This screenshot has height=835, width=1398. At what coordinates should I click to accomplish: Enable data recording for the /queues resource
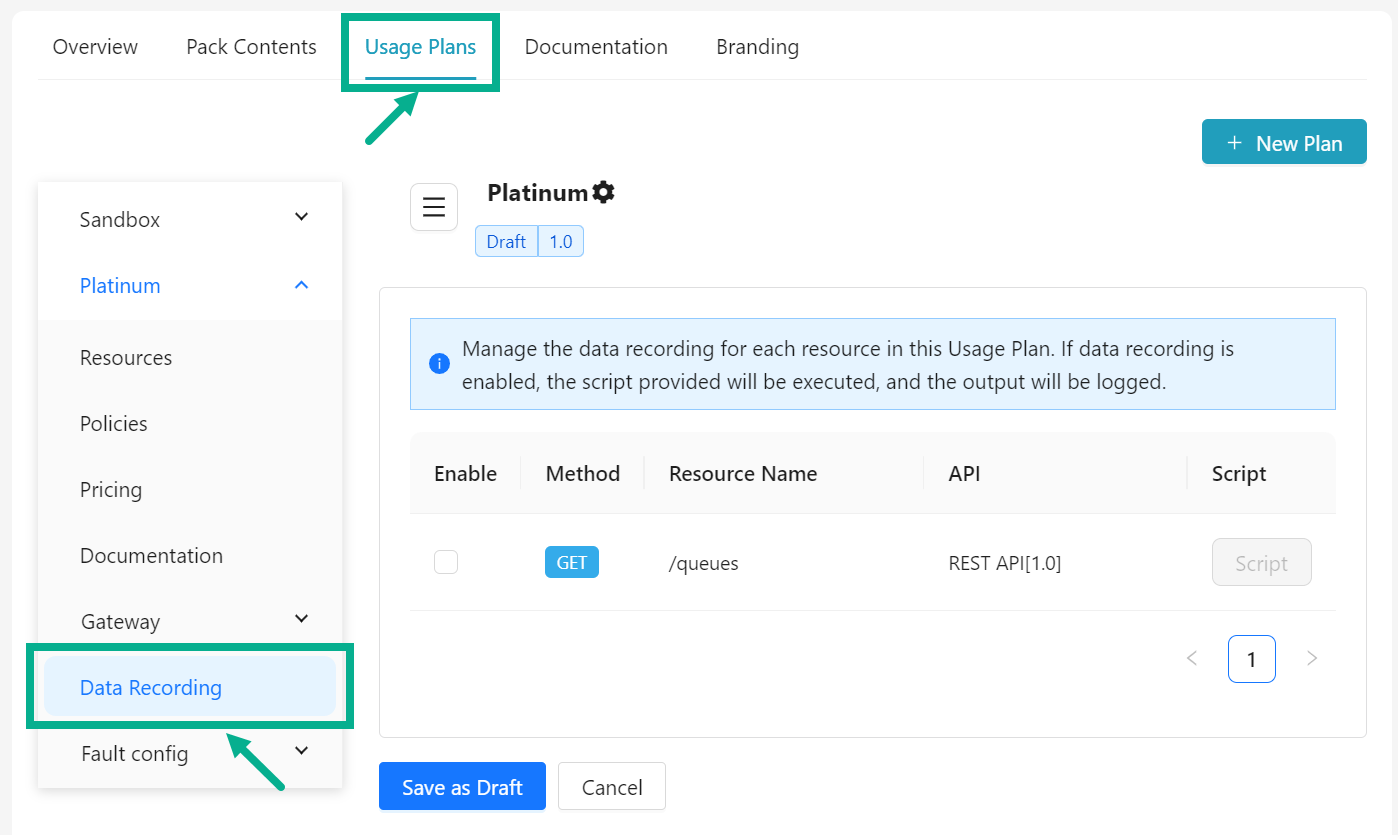(445, 561)
